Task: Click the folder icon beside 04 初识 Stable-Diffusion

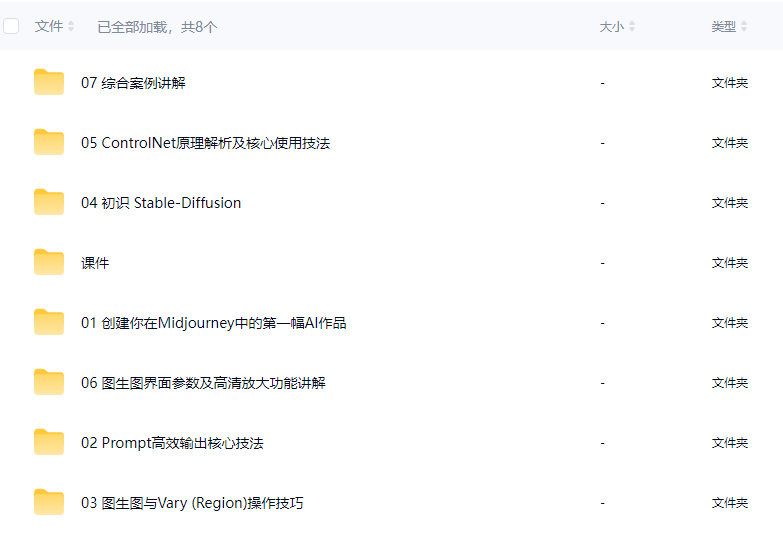Action: (x=48, y=203)
